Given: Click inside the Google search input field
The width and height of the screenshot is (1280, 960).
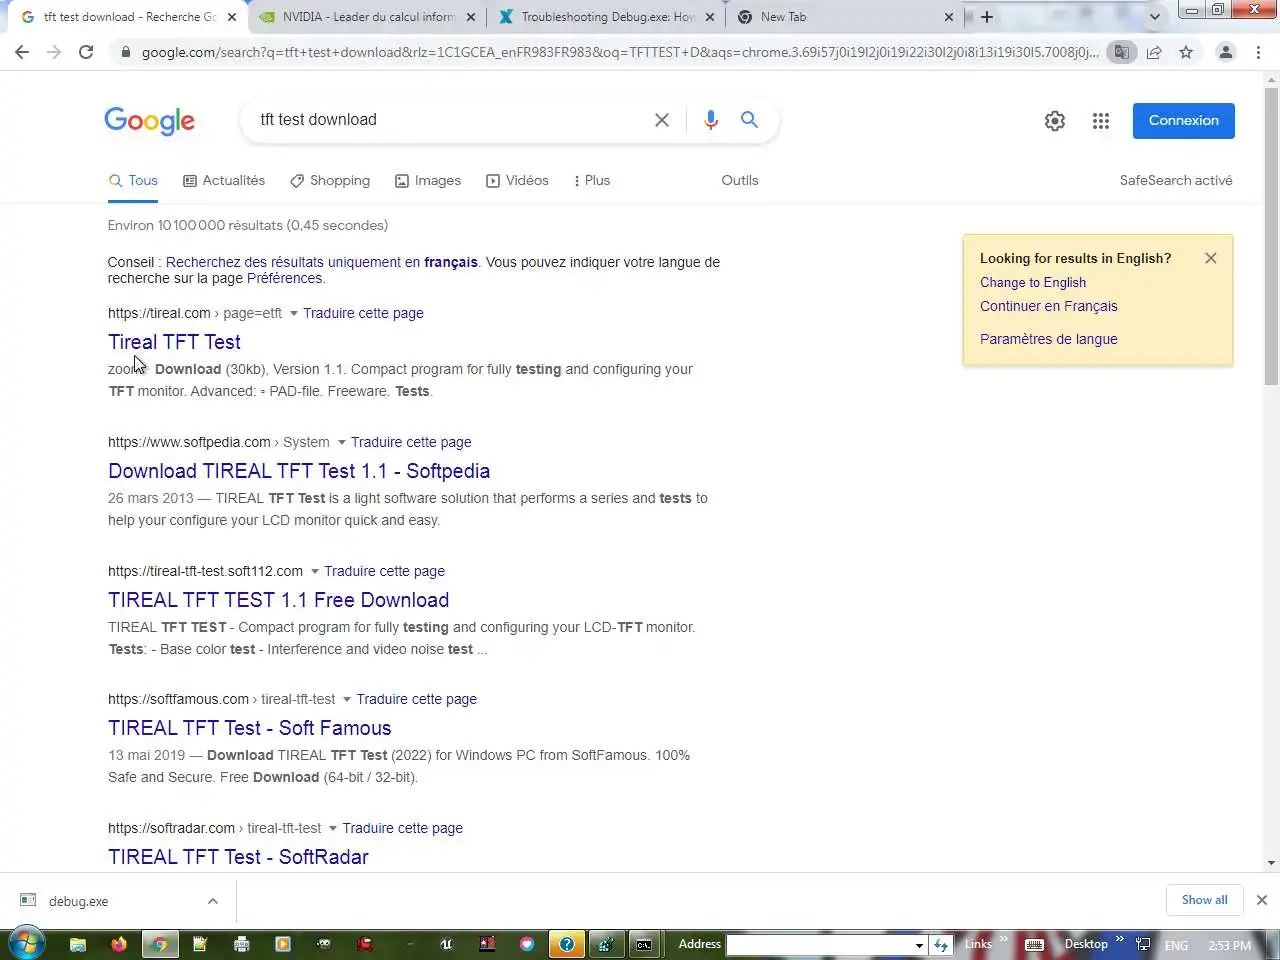Looking at the screenshot, I should (x=450, y=120).
